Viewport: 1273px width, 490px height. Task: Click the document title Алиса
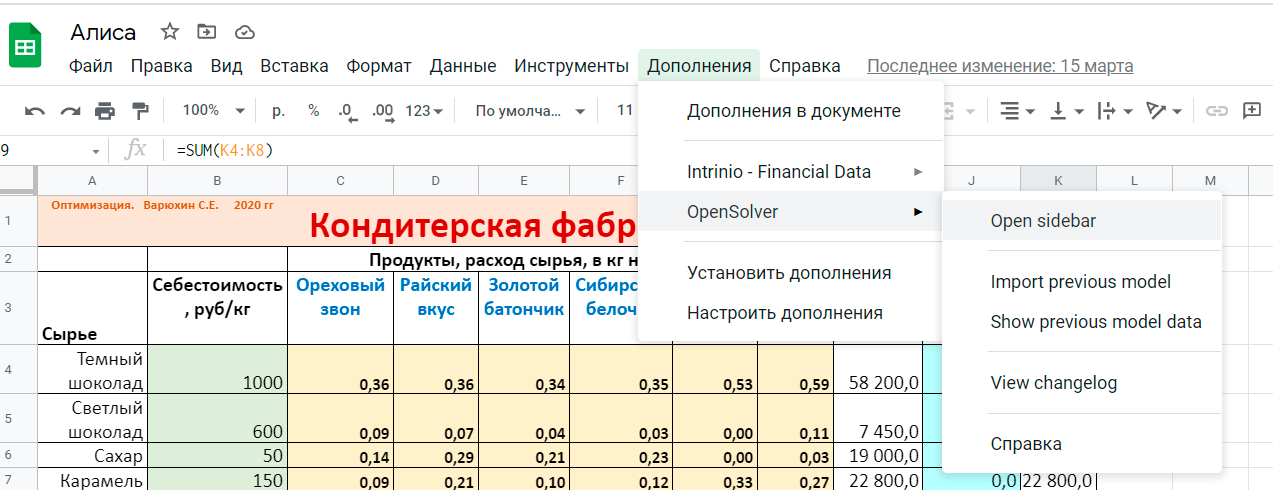(103, 32)
